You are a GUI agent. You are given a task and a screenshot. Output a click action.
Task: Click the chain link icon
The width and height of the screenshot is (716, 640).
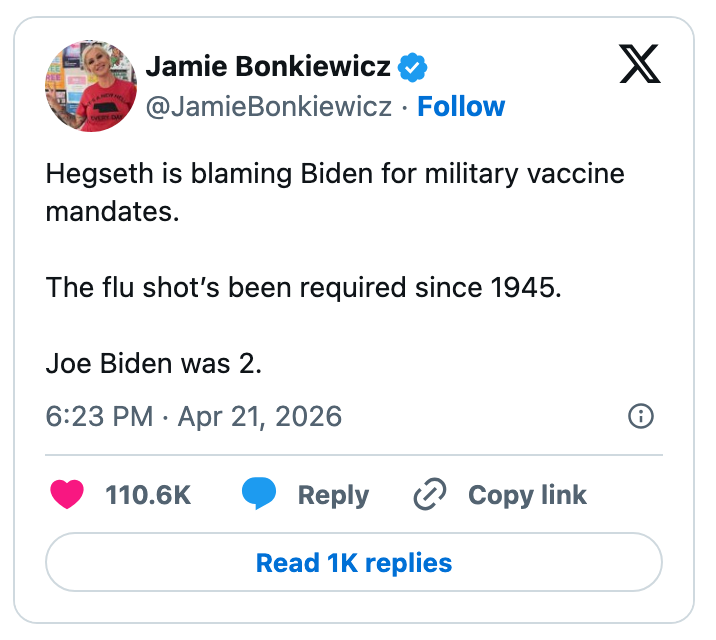(x=430, y=494)
